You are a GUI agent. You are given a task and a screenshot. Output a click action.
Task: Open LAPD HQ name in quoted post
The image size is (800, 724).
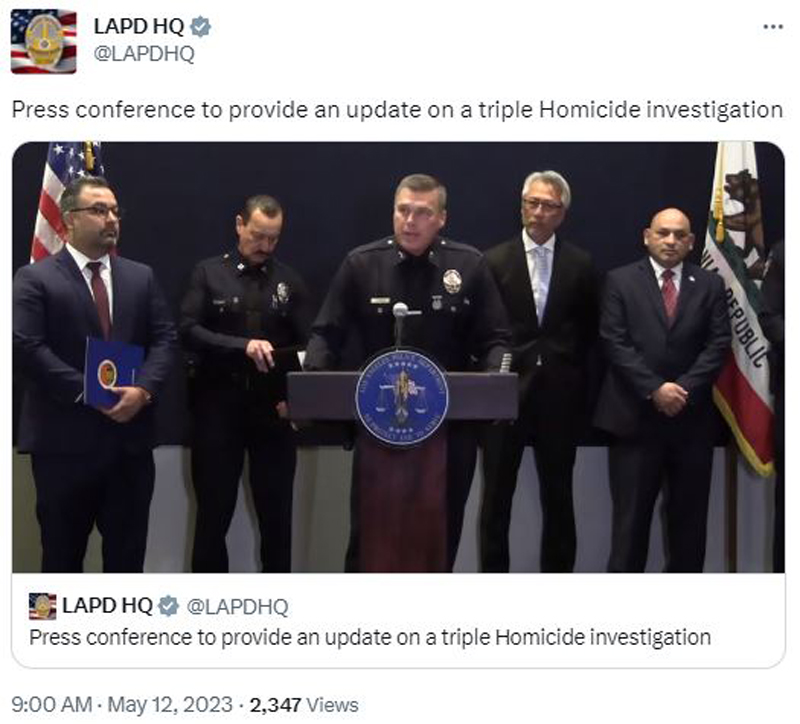tap(107, 606)
